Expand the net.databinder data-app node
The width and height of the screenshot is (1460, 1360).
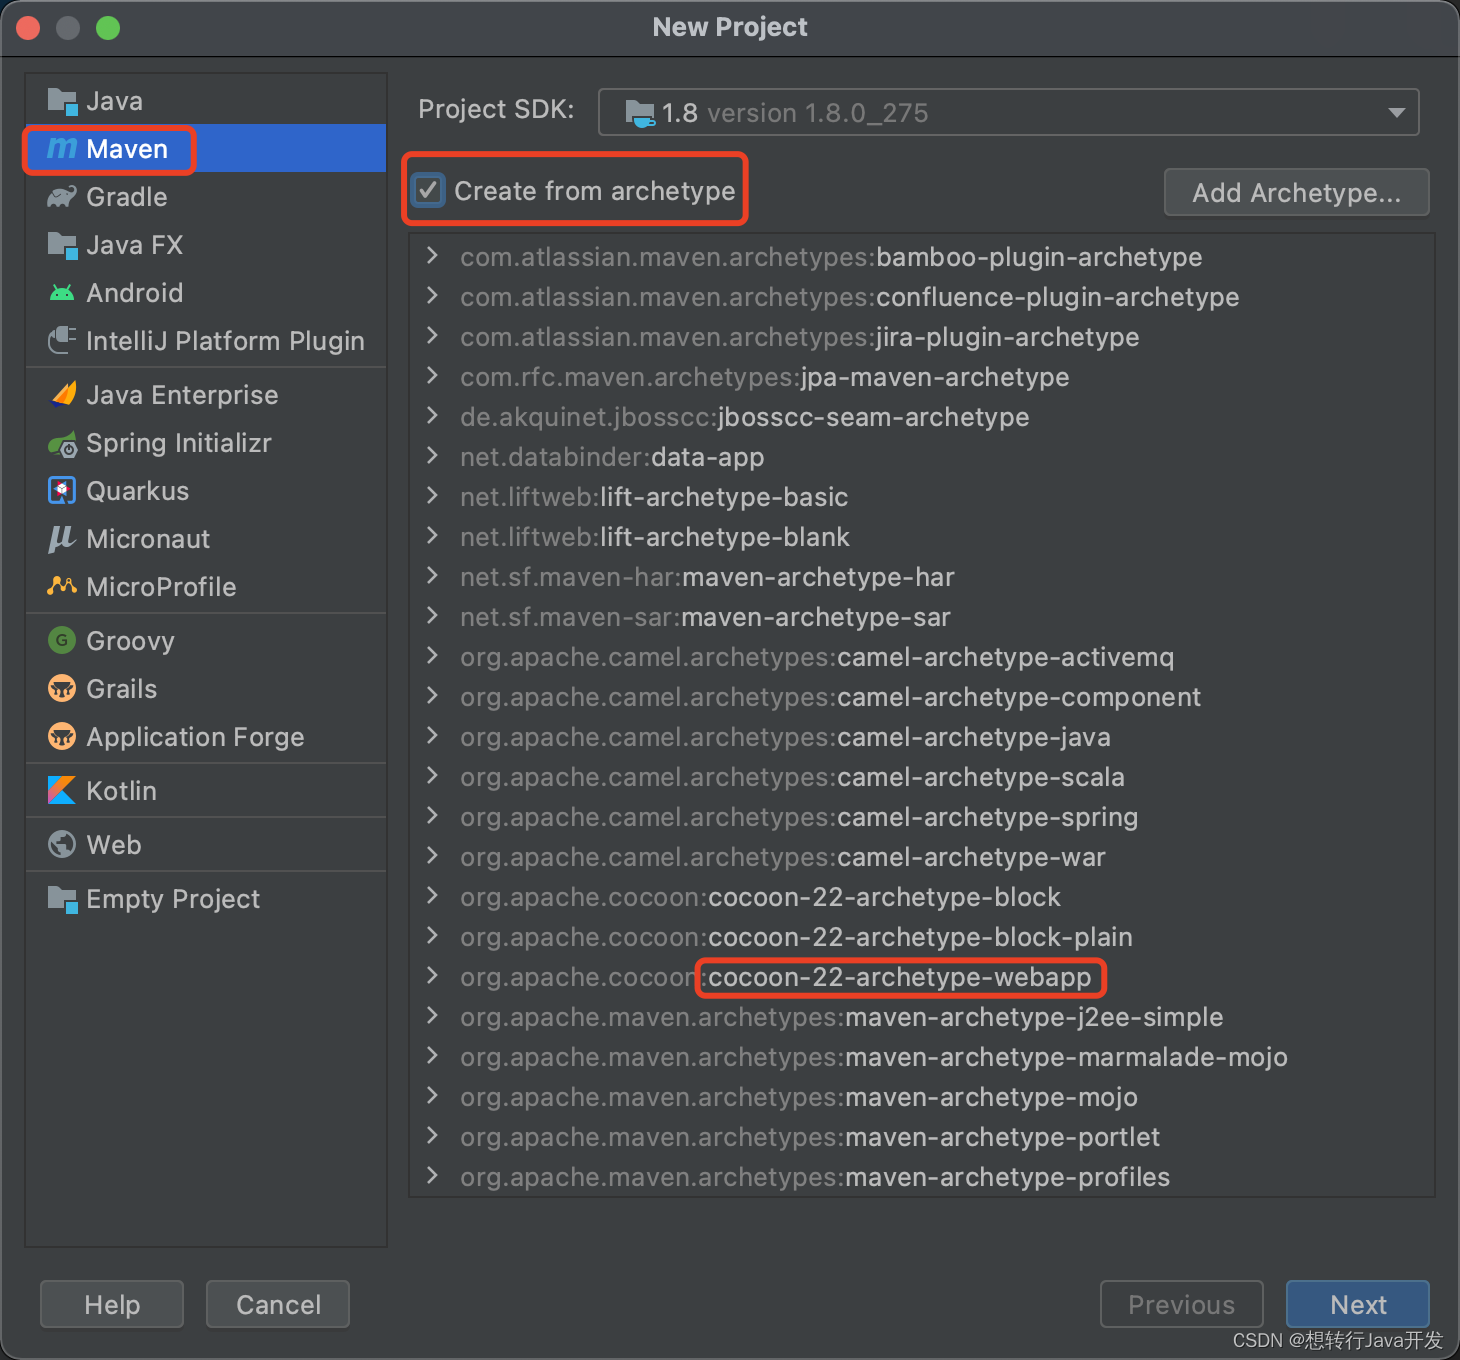click(432, 456)
